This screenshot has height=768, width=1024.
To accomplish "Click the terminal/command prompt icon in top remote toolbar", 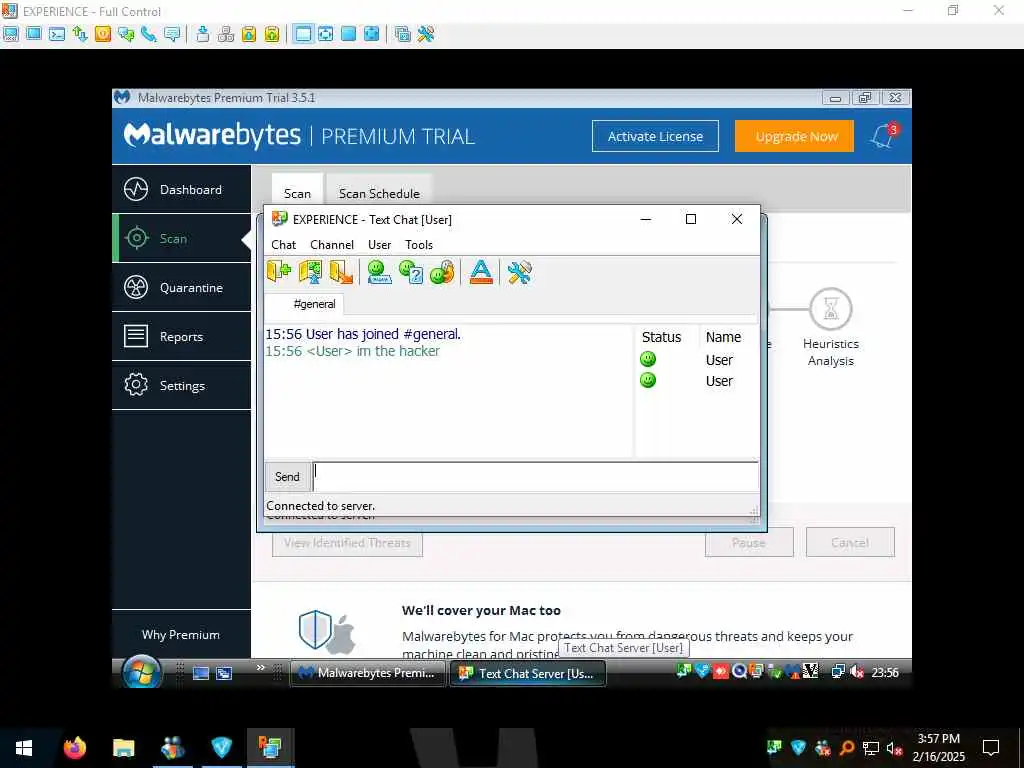I will pos(57,34).
